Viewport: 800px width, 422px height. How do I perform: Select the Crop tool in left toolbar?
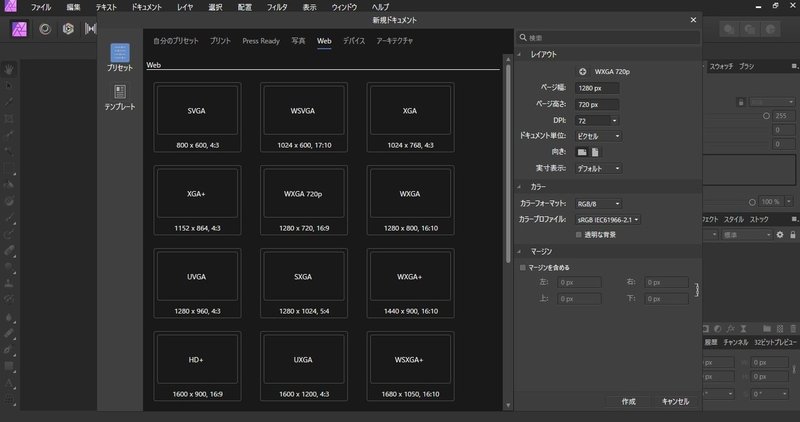[9, 118]
